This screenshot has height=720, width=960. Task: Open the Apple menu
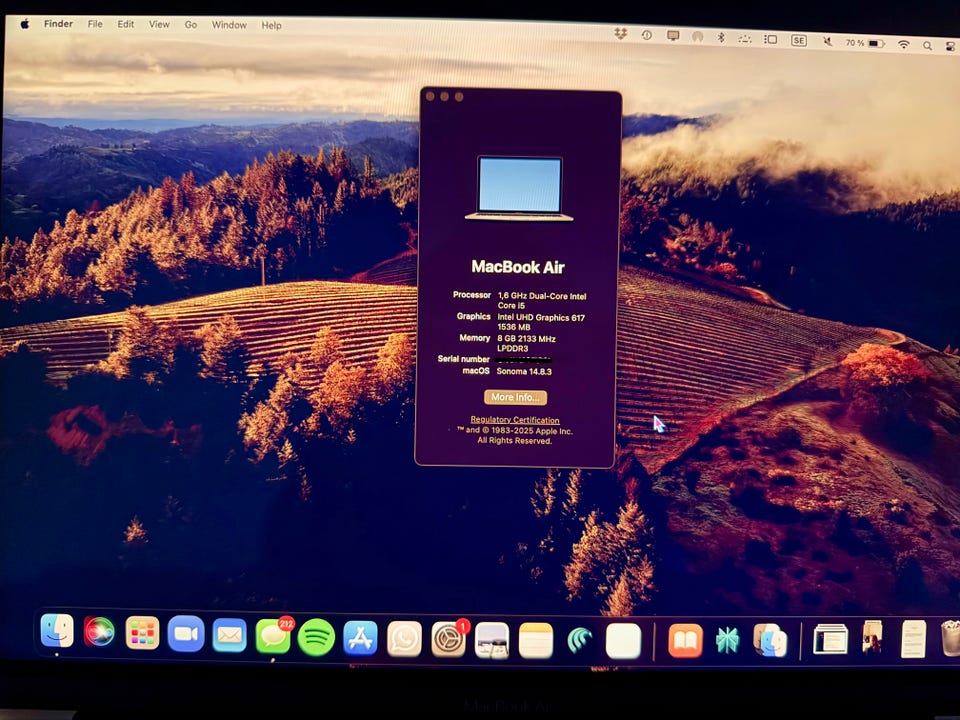(x=25, y=24)
